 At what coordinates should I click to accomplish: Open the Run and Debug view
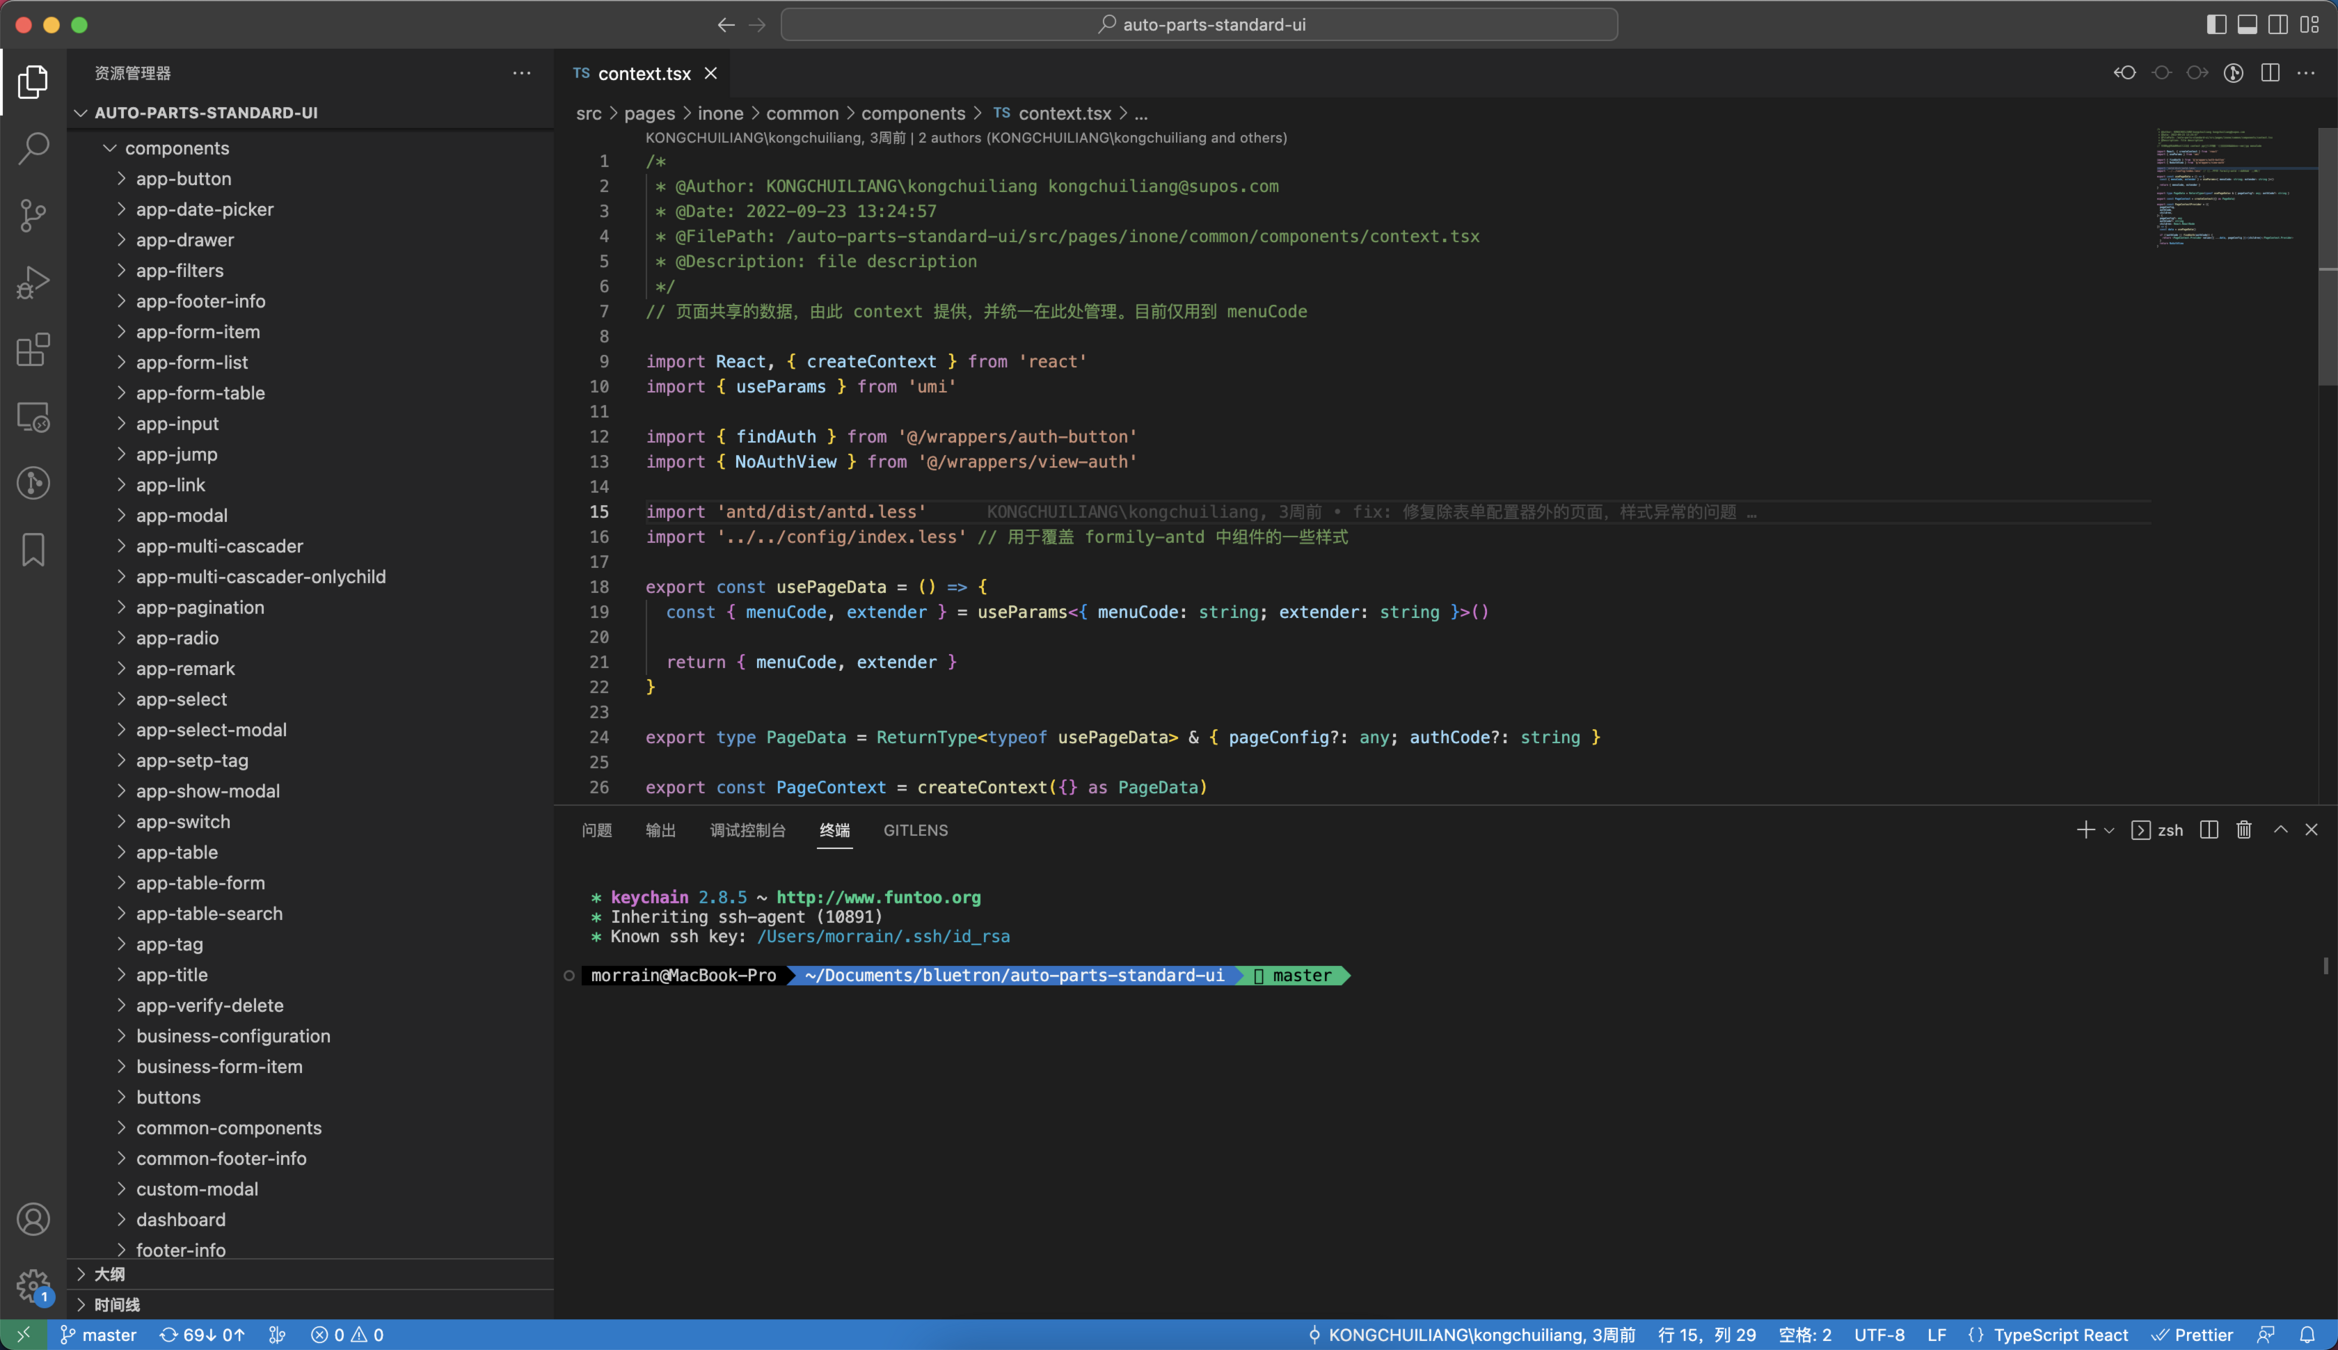point(33,282)
